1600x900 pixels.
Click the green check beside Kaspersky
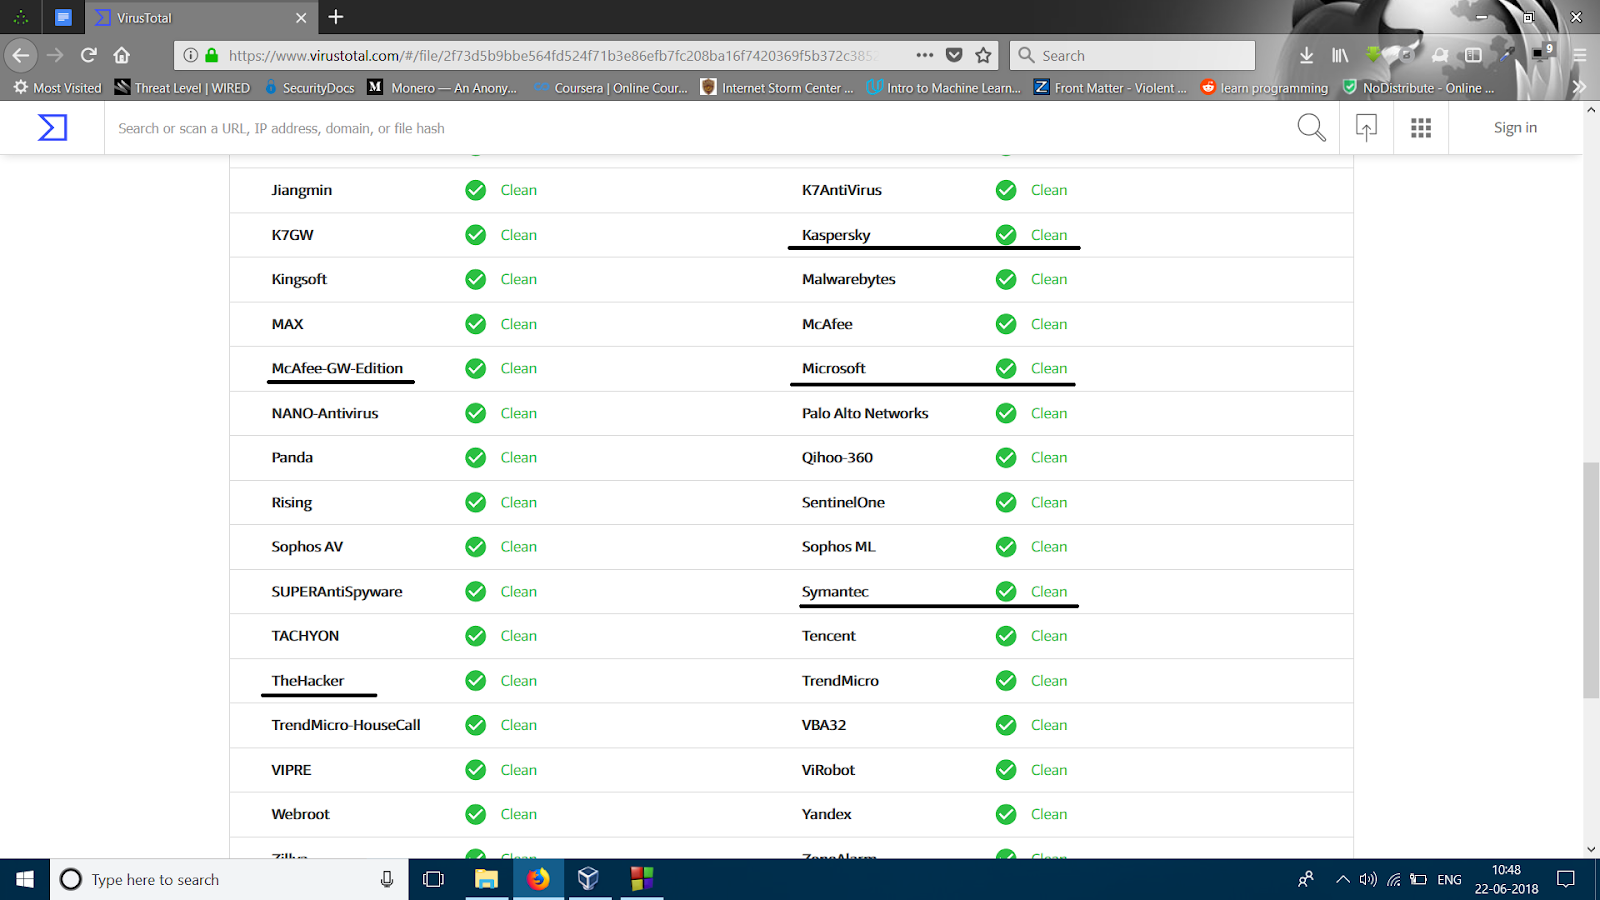[x=1006, y=235]
